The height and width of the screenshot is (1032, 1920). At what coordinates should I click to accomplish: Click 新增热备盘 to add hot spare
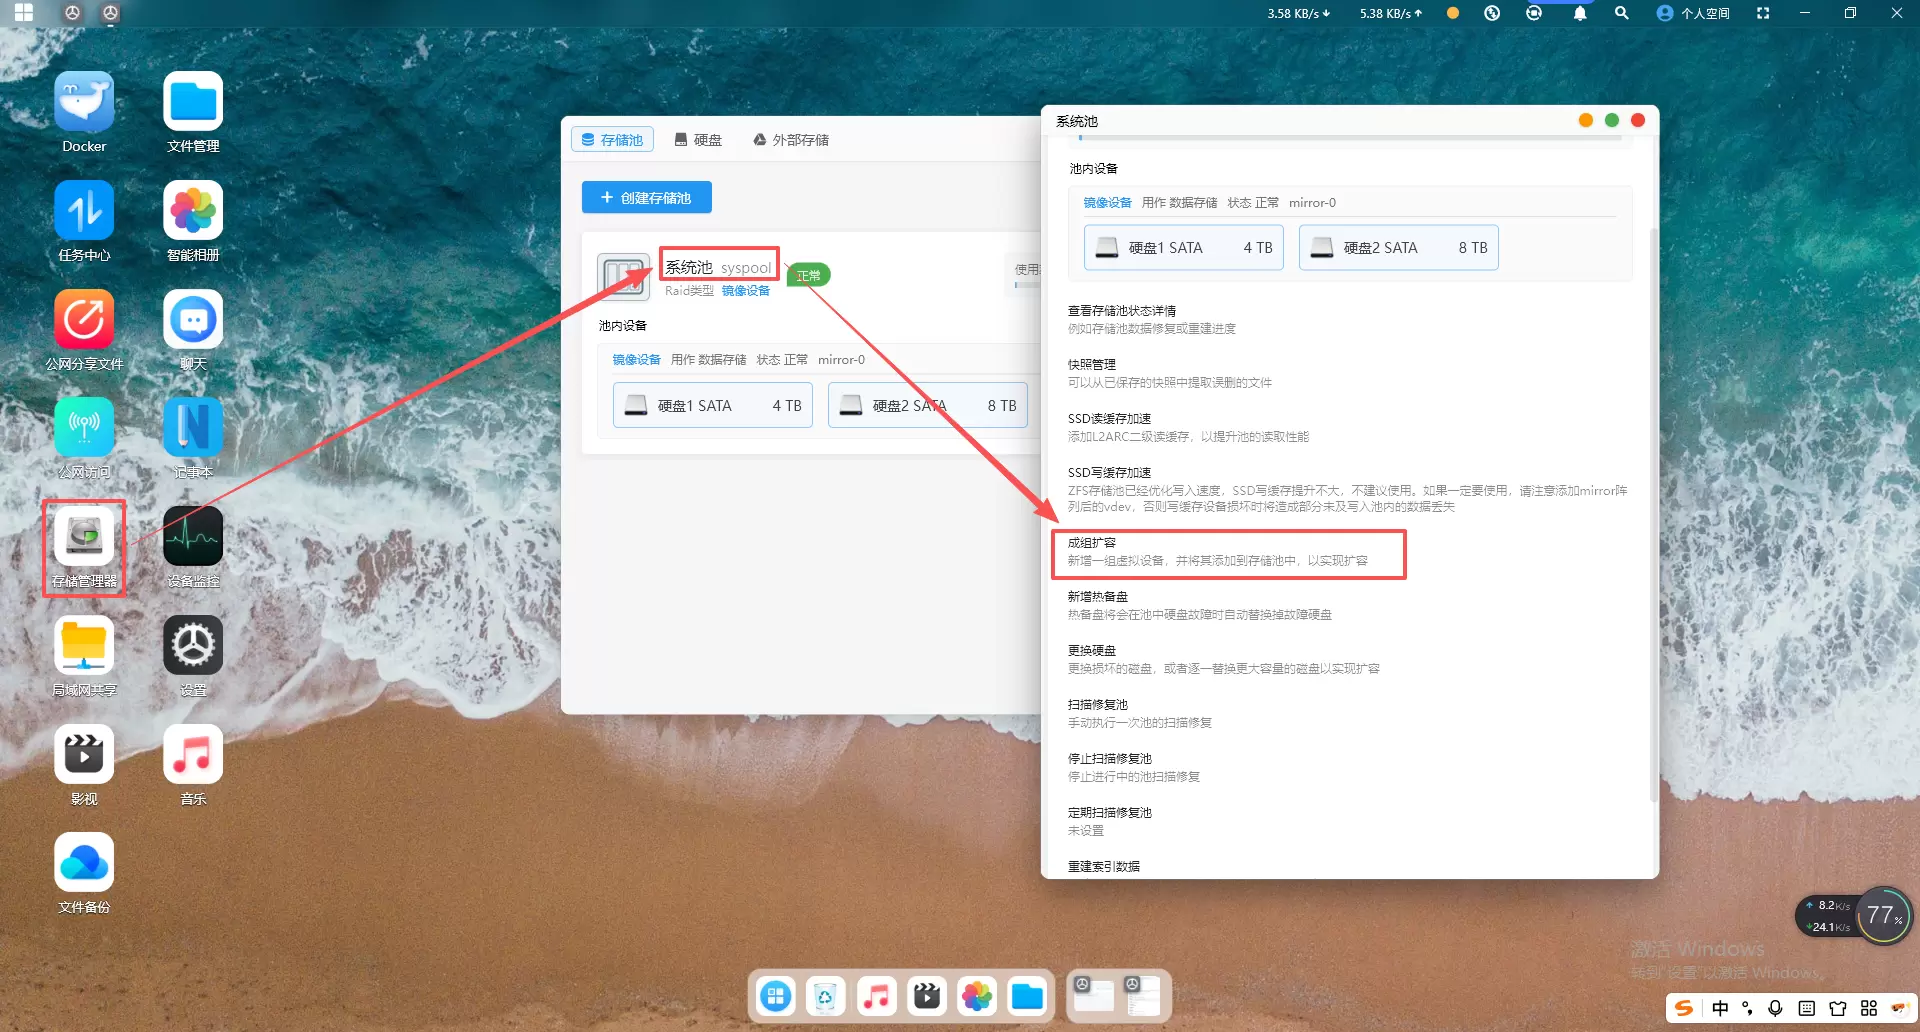[1097, 597]
